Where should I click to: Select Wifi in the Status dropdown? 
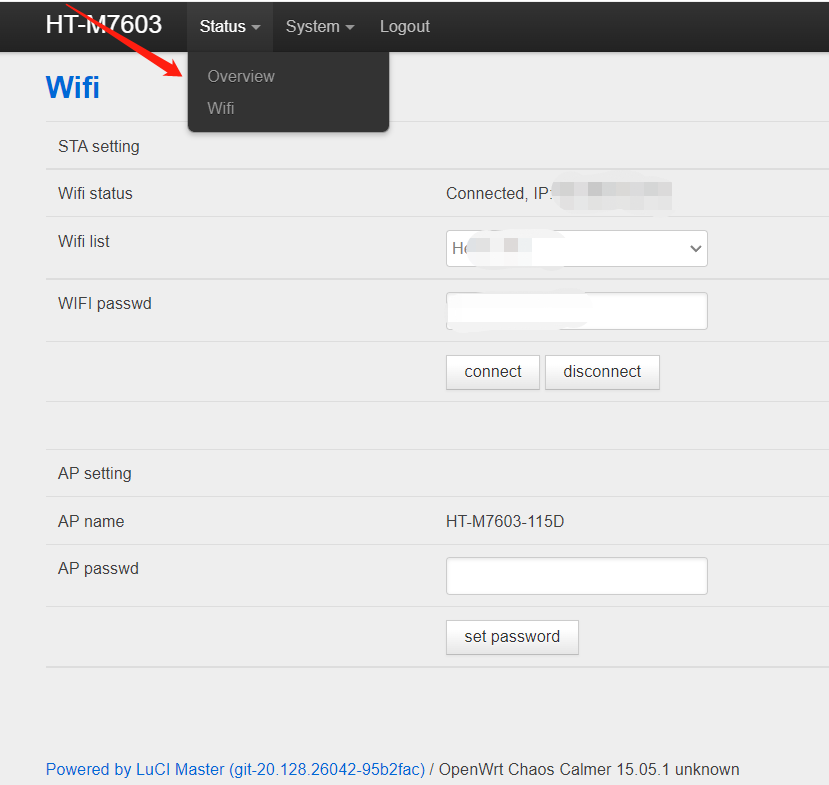[221, 108]
